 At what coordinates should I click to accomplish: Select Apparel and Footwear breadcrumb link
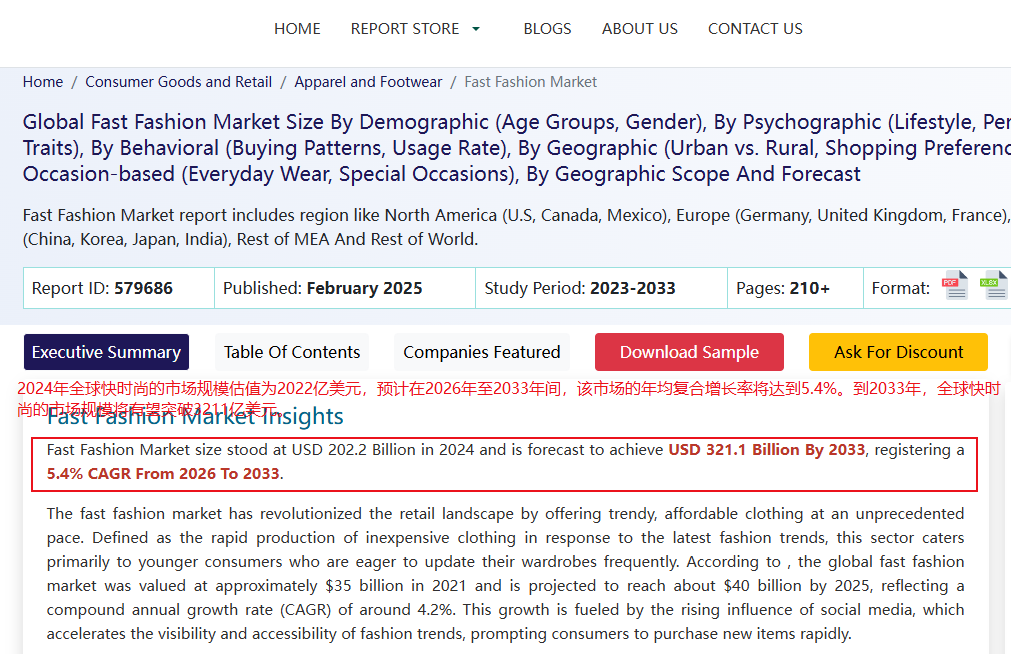(368, 82)
